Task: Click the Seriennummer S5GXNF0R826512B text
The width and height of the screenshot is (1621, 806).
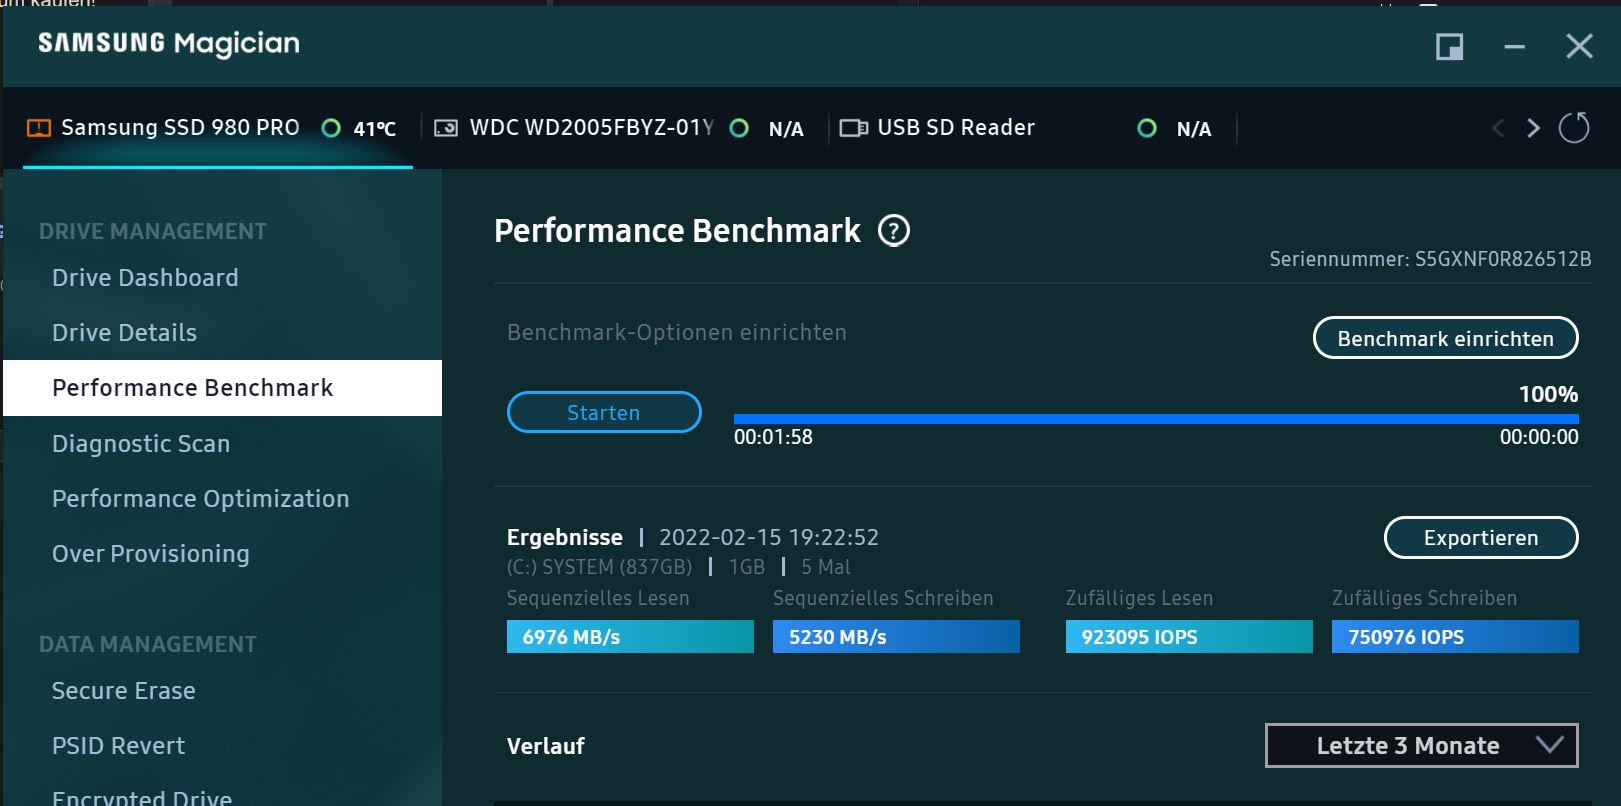Action: point(1430,260)
